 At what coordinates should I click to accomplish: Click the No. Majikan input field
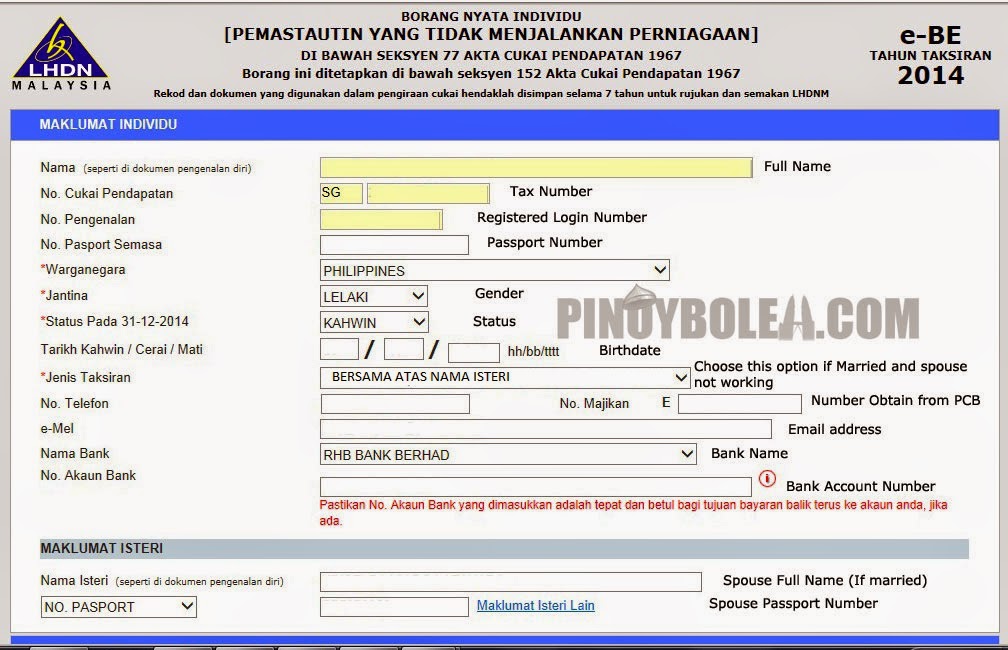coord(740,404)
